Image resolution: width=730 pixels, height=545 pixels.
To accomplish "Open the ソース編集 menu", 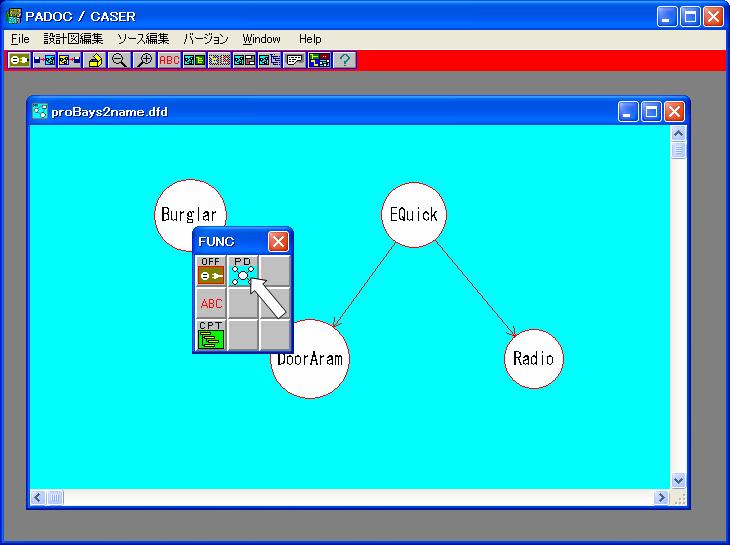I will [x=143, y=39].
